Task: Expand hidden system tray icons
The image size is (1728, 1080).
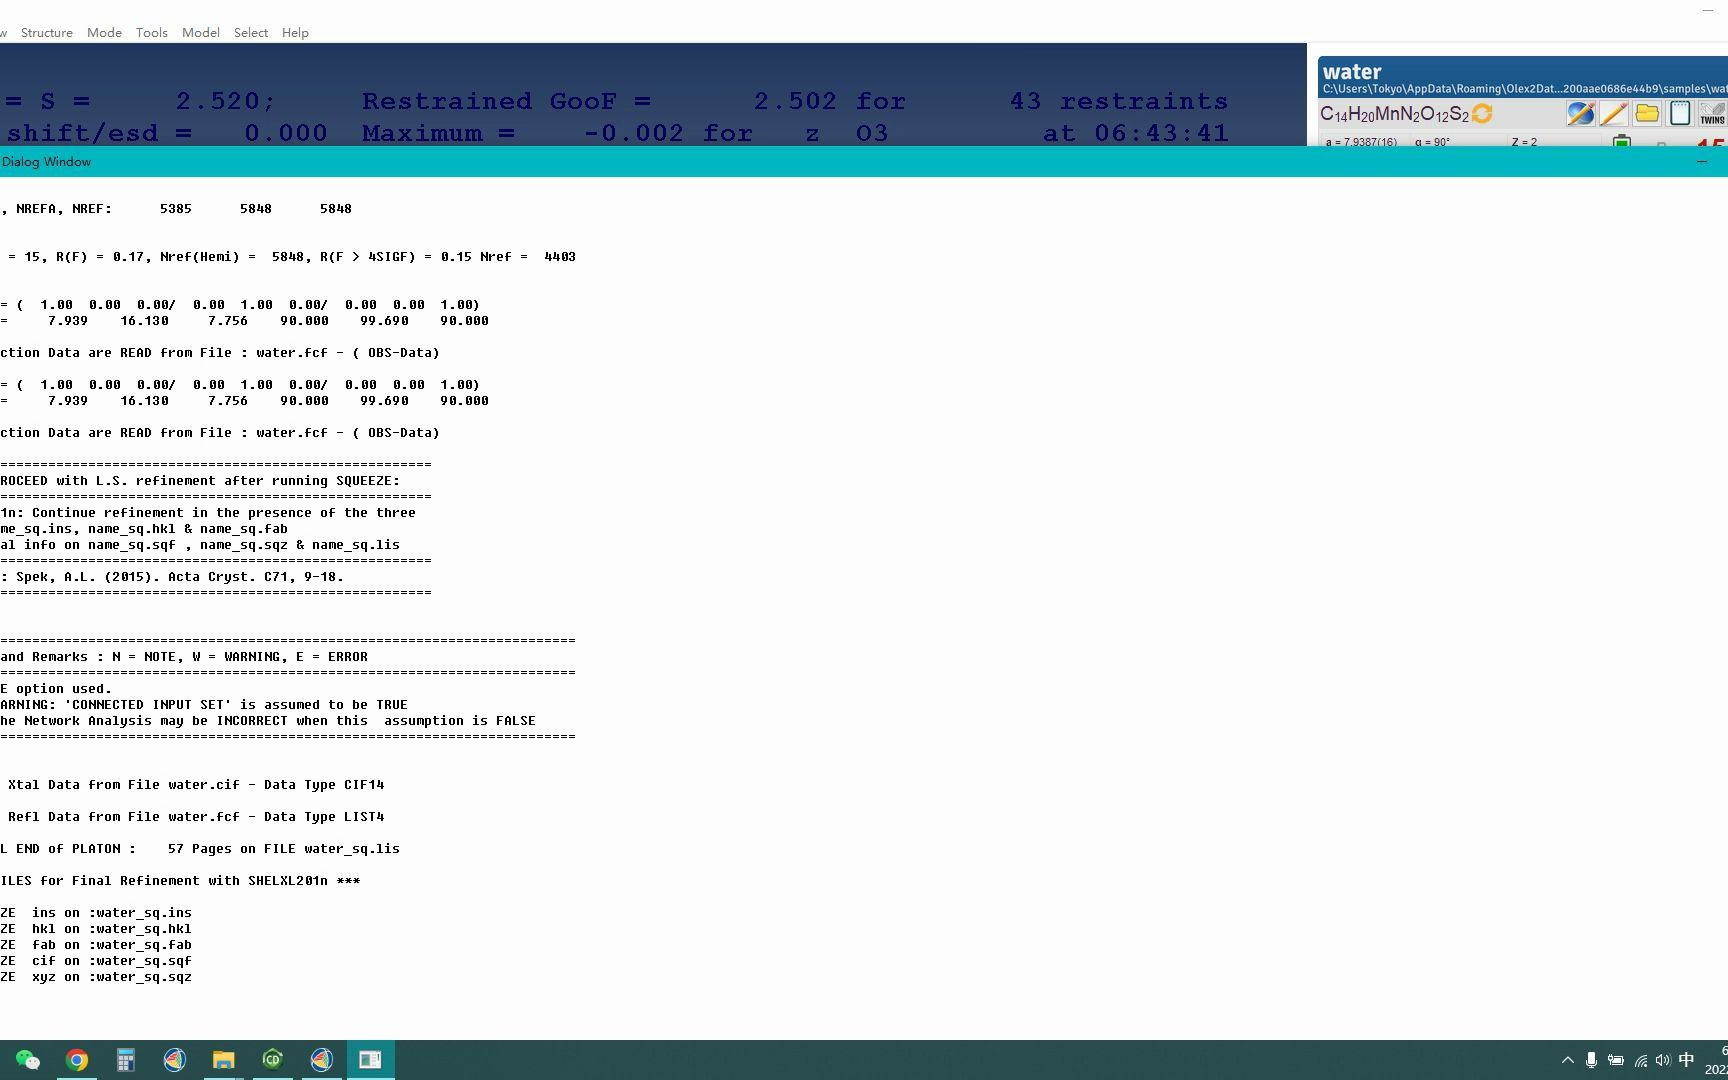Action: (x=1567, y=1060)
